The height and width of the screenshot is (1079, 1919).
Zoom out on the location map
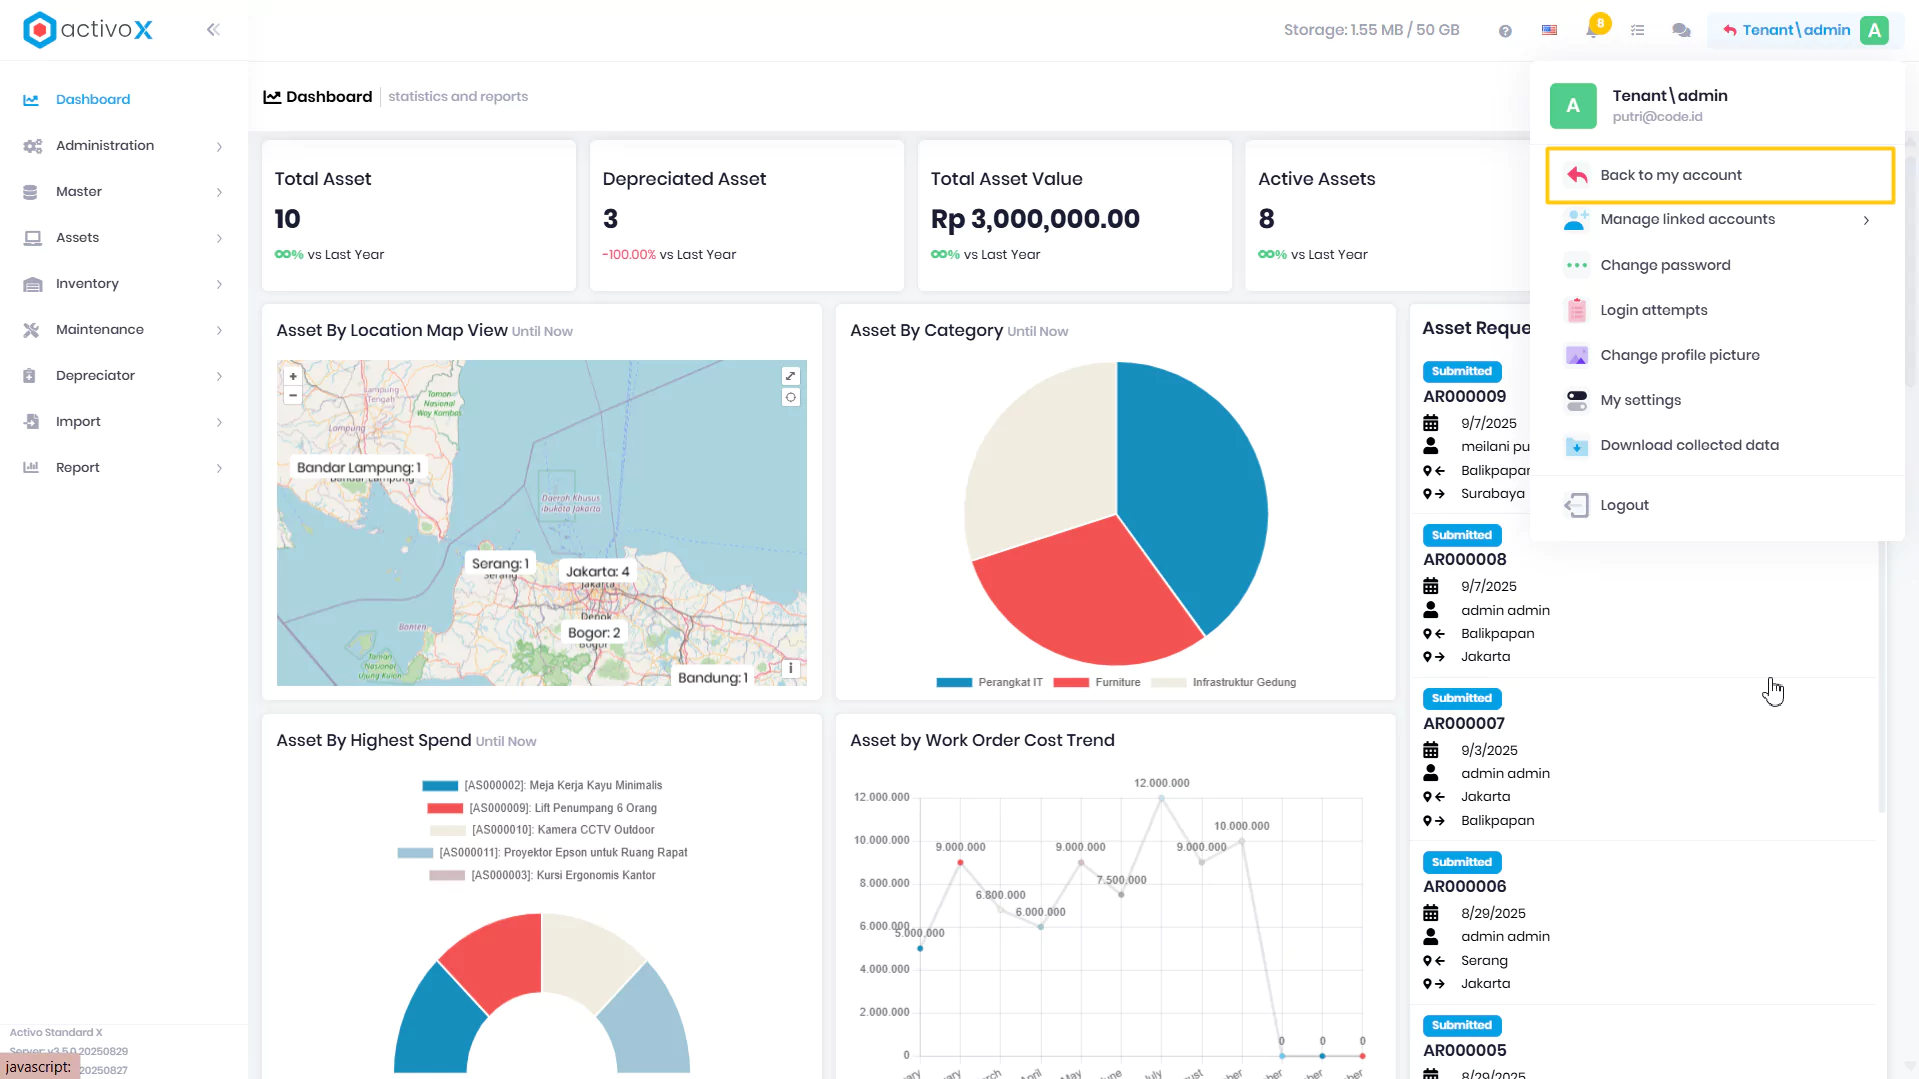click(293, 395)
